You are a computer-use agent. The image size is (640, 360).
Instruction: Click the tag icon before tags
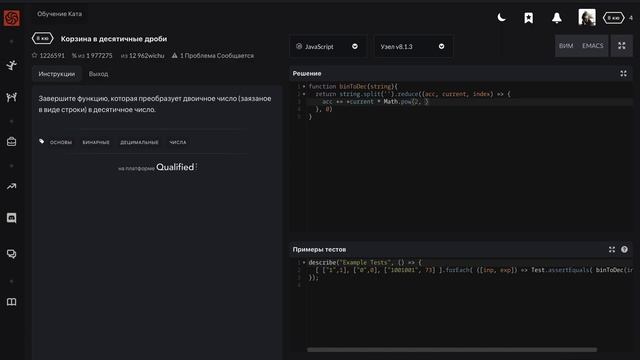[x=42, y=141]
